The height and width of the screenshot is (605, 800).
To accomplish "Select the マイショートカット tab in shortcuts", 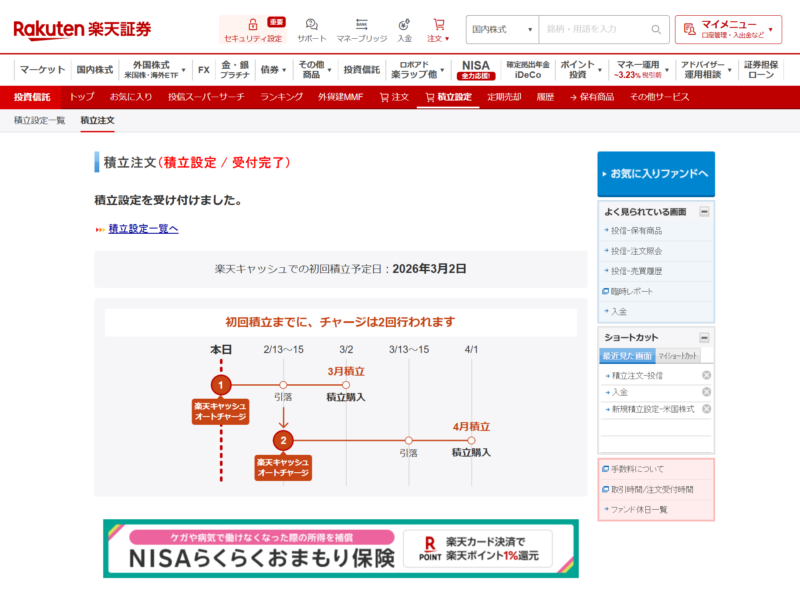I will (x=677, y=356).
